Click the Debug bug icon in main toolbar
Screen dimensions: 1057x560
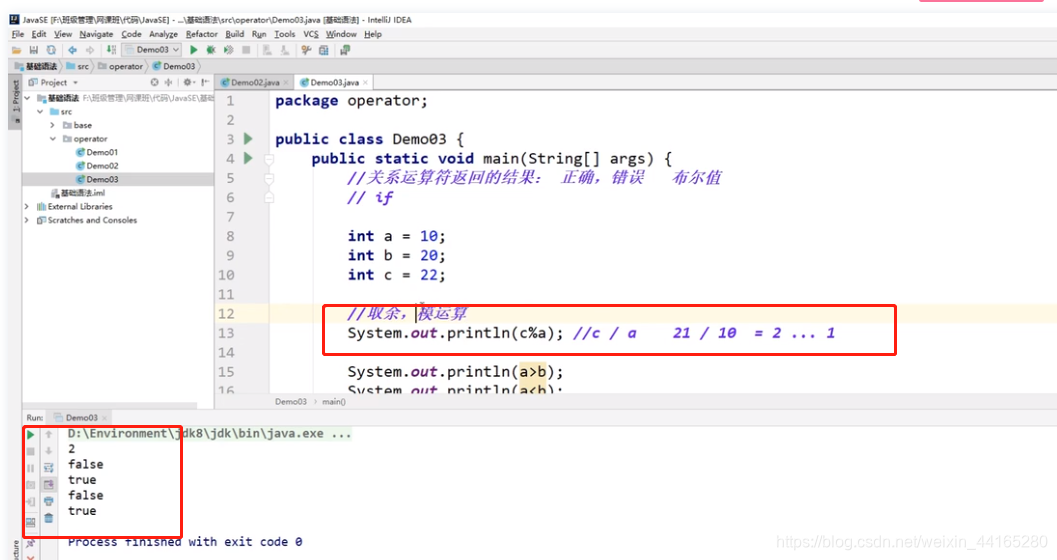pyautogui.click(x=211, y=50)
